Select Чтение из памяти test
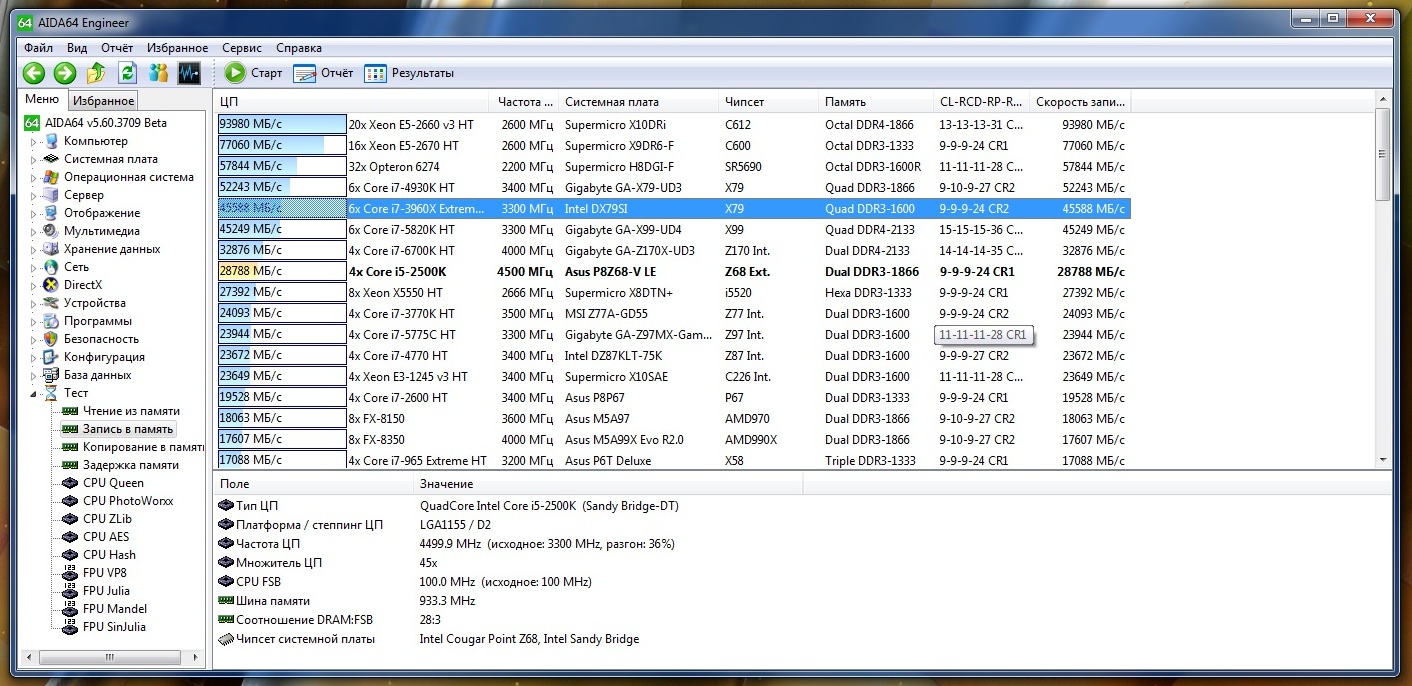The height and width of the screenshot is (686, 1412). pos(131,411)
